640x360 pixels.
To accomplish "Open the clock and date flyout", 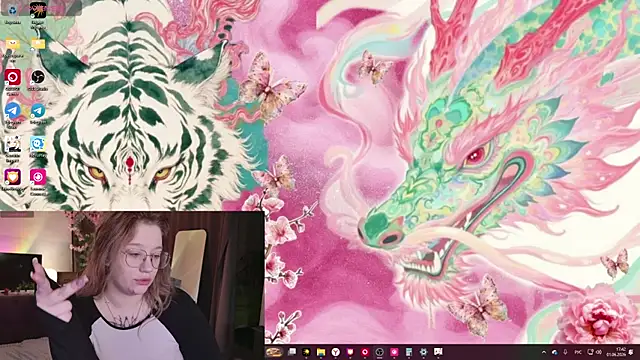I will pos(616,352).
